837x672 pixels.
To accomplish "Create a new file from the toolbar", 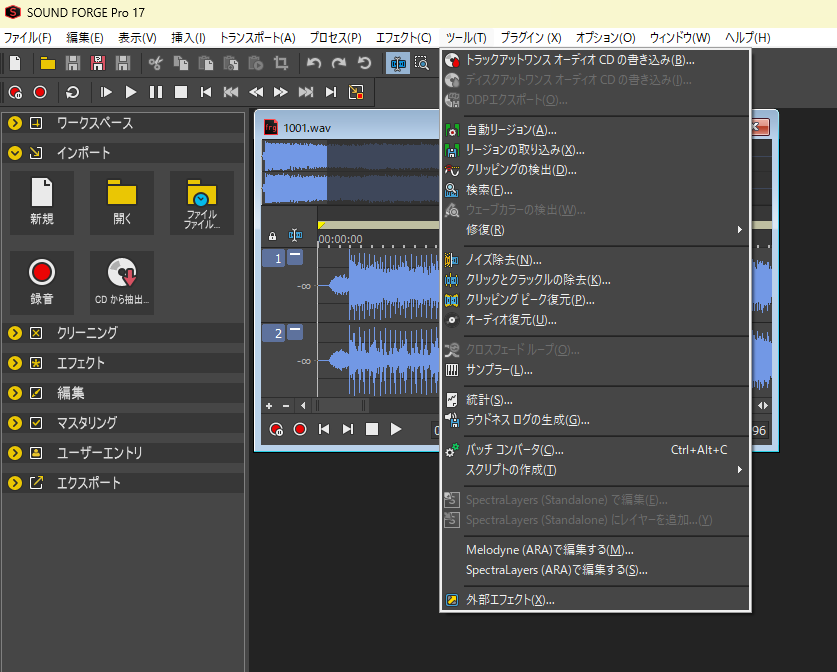I will (x=15, y=64).
